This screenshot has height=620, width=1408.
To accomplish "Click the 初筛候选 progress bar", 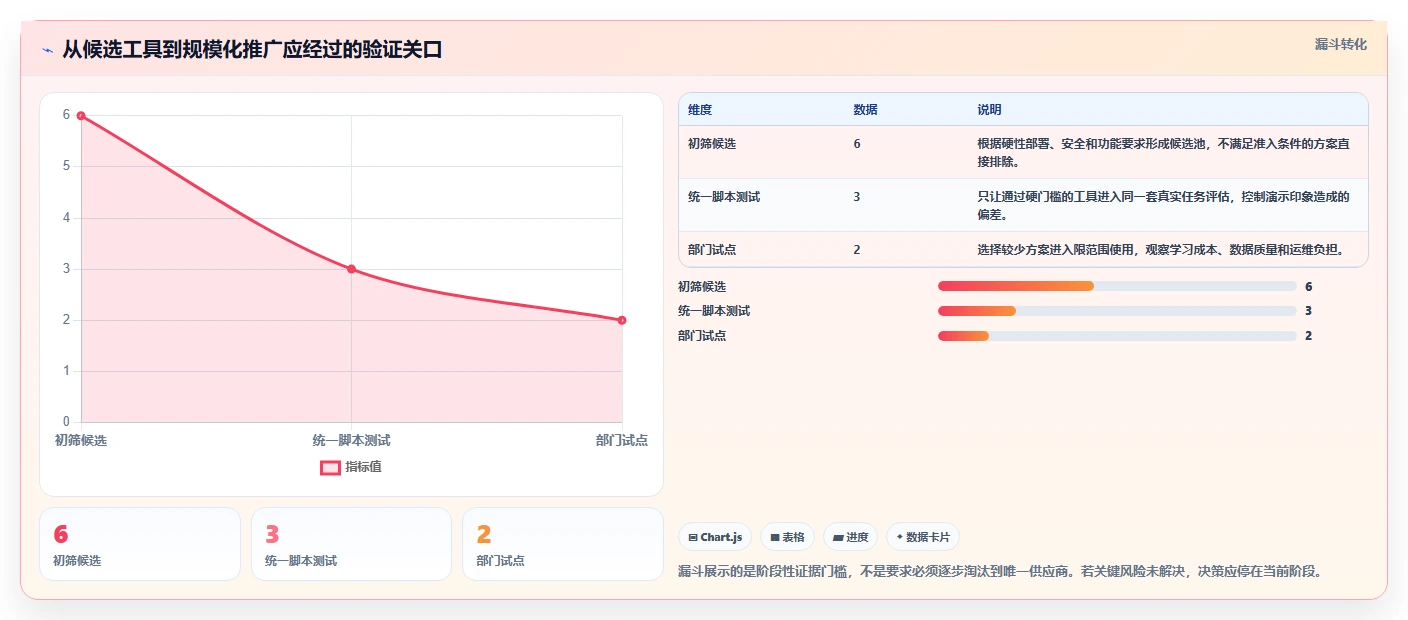I will coord(1117,286).
